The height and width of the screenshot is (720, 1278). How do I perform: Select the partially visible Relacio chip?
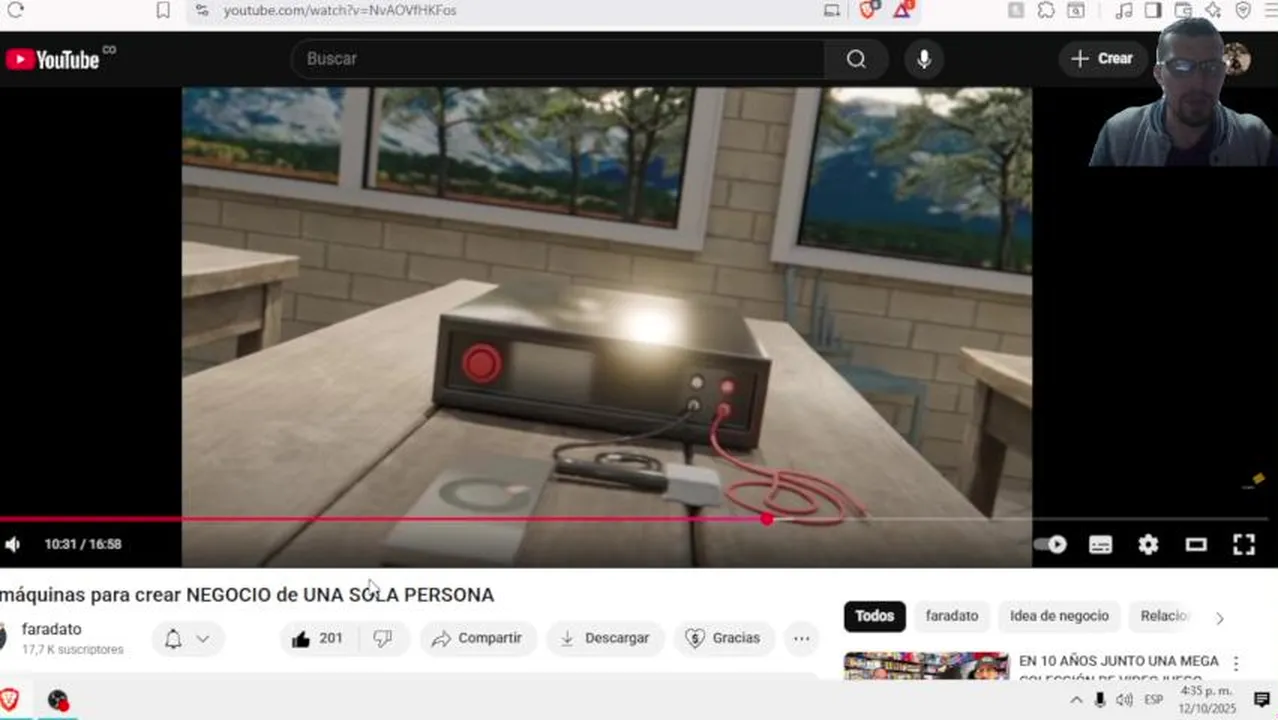[x=1162, y=616]
